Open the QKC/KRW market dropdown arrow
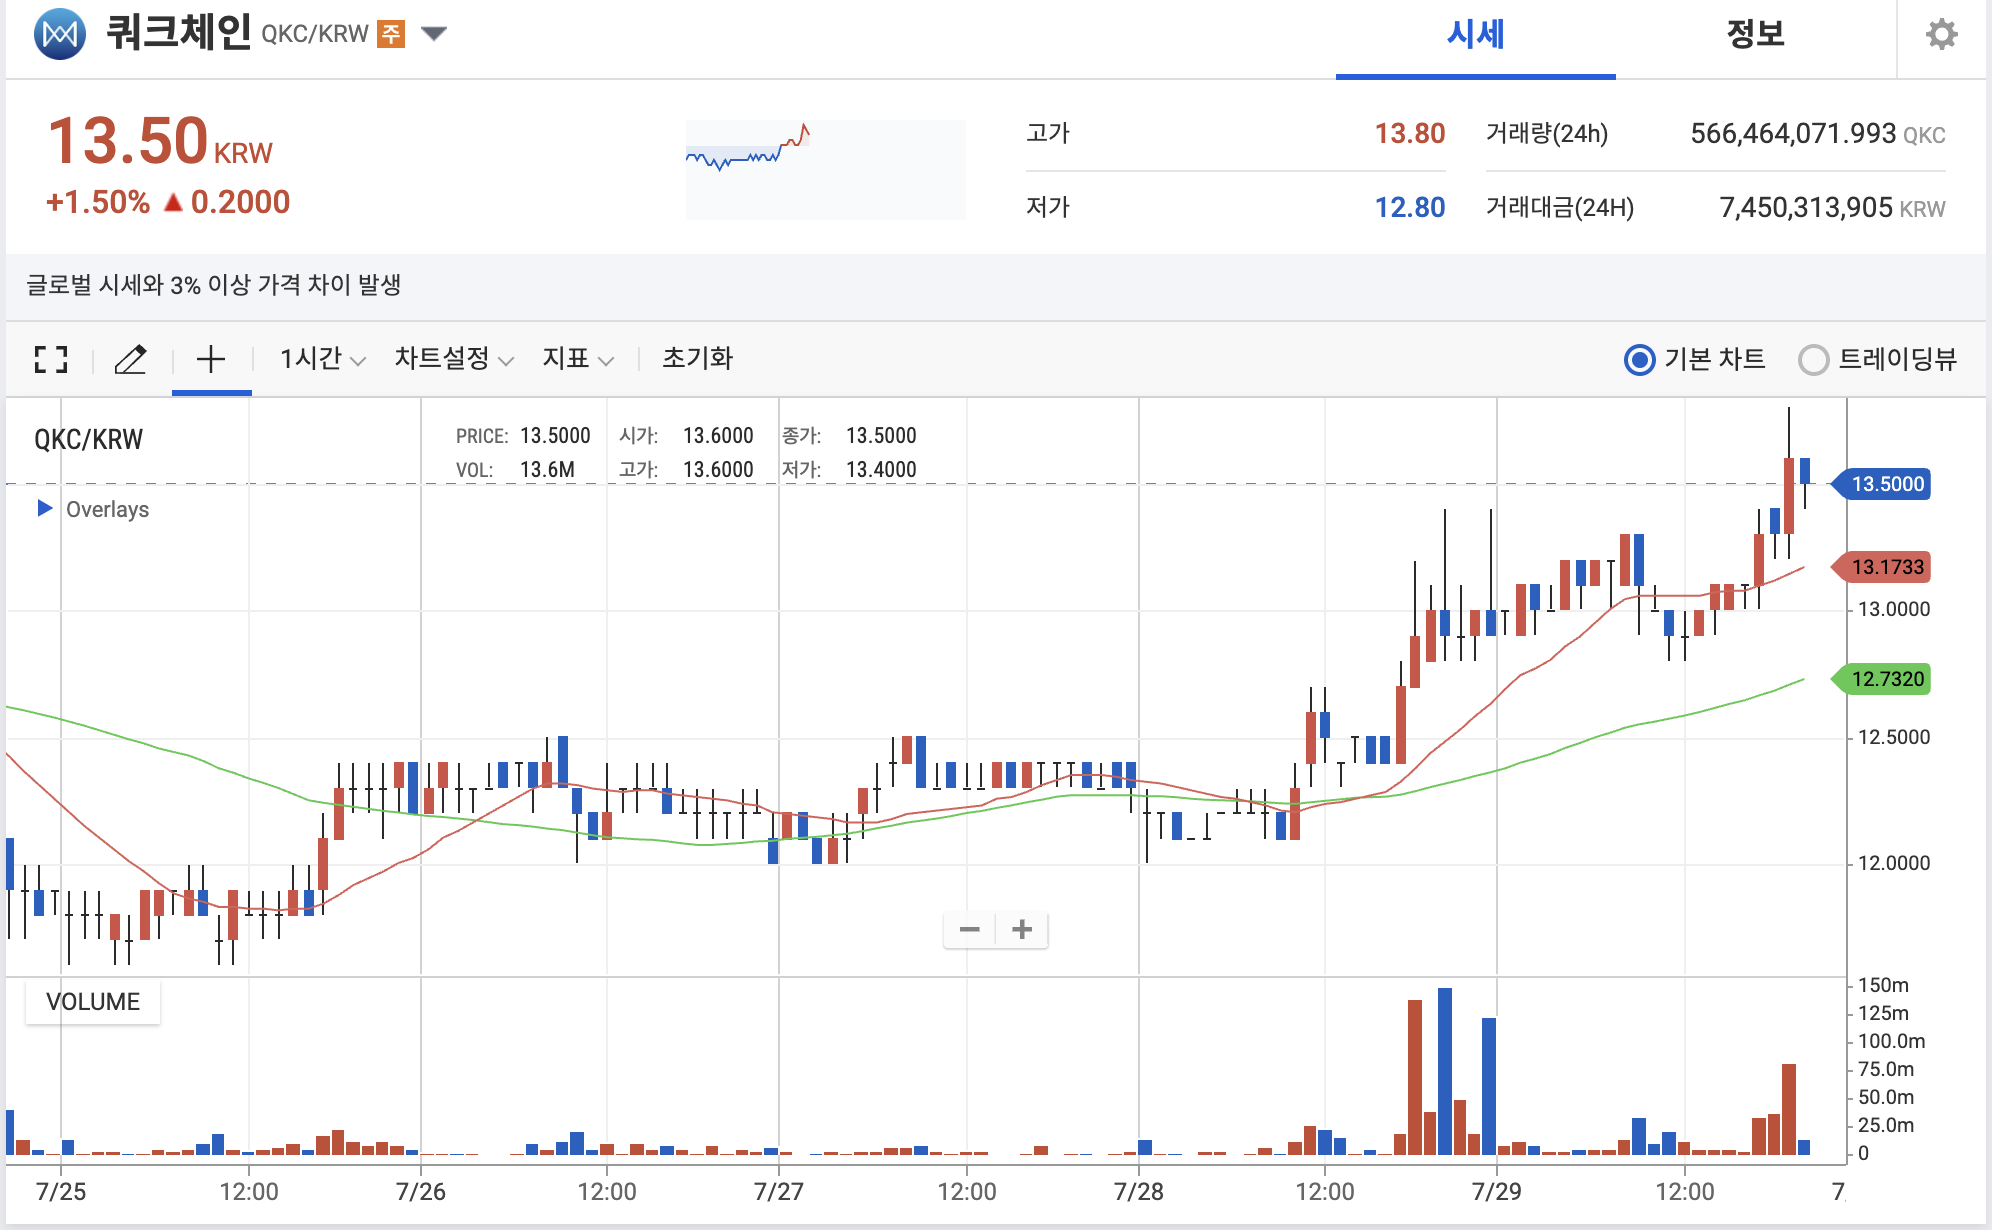1992x1230 pixels. 434,34
